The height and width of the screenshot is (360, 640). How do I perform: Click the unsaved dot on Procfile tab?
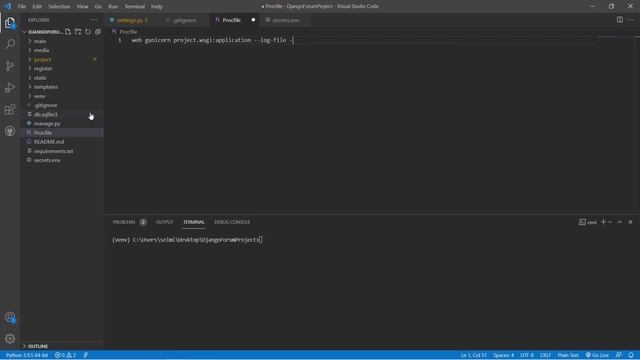click(253, 20)
